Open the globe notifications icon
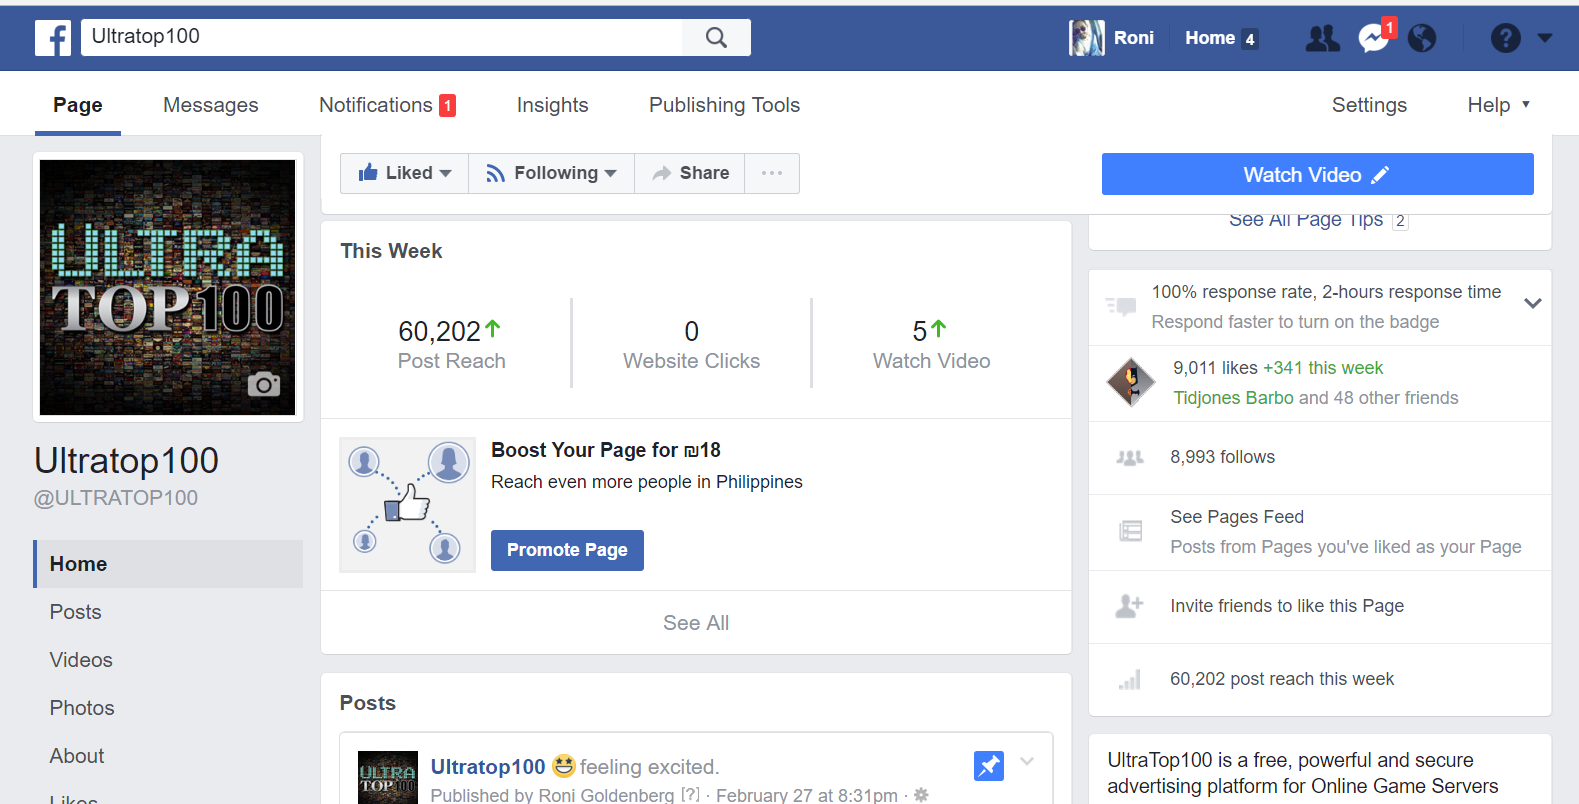 (1422, 38)
